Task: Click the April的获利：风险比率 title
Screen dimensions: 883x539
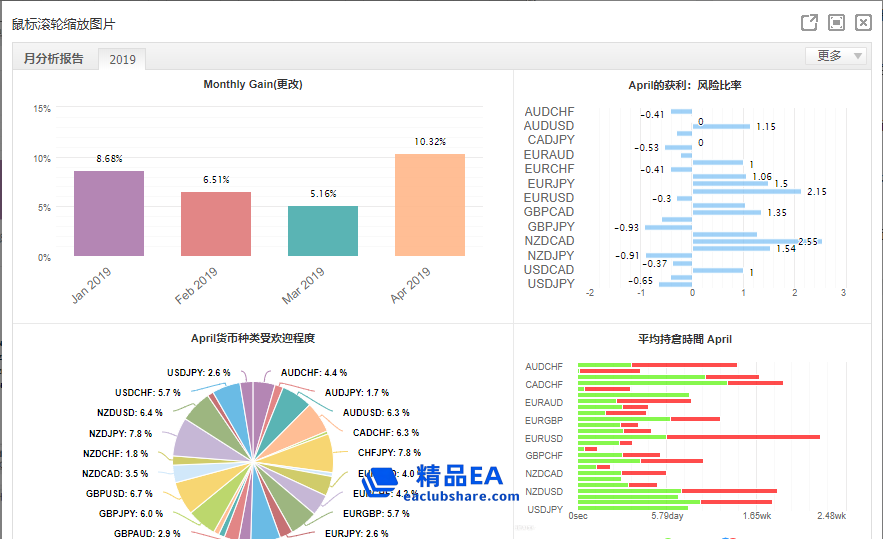Action: coord(685,85)
